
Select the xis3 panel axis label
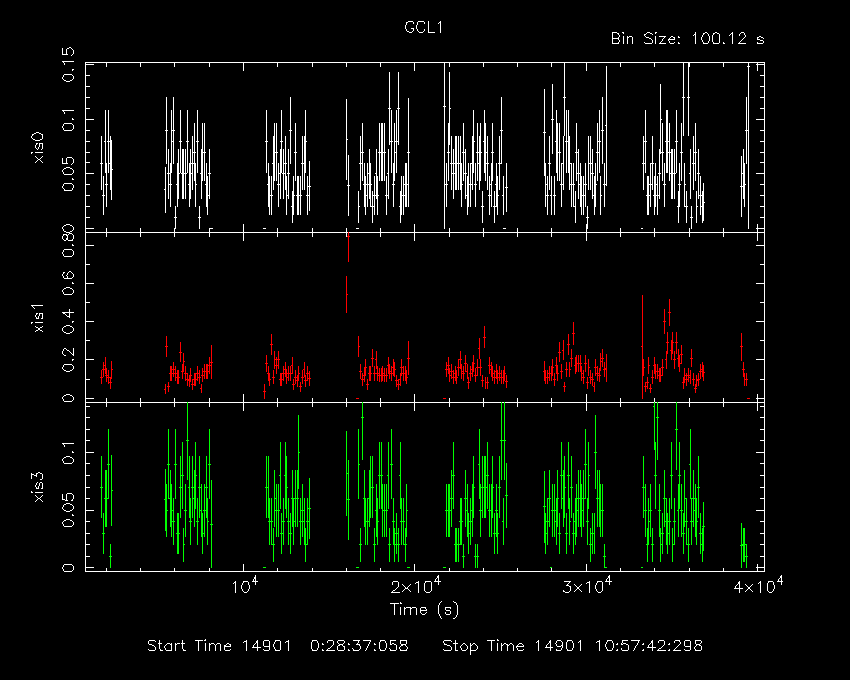click(39, 487)
